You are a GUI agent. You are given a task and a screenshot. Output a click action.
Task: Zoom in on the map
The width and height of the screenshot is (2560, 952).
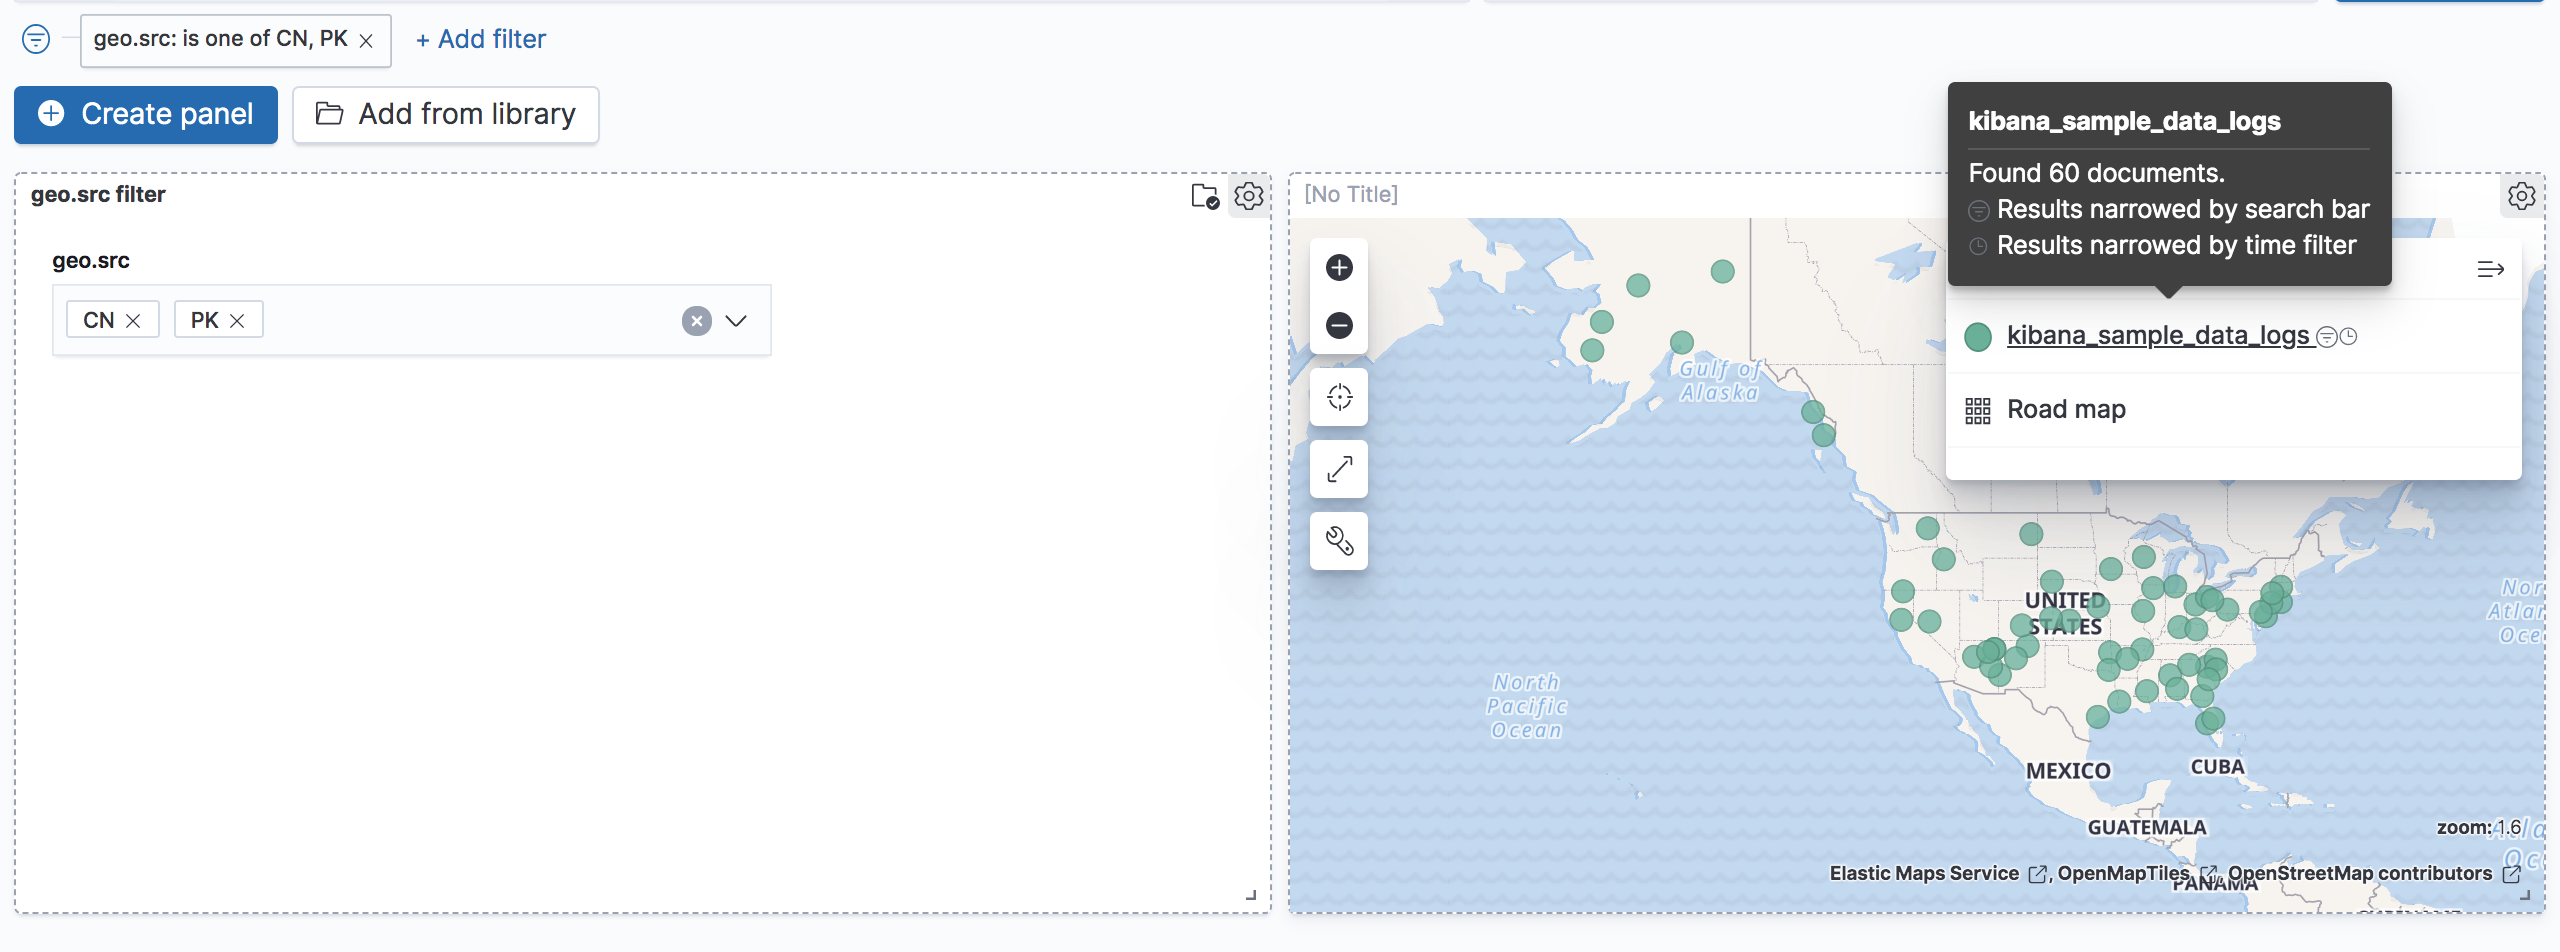coord(1338,267)
